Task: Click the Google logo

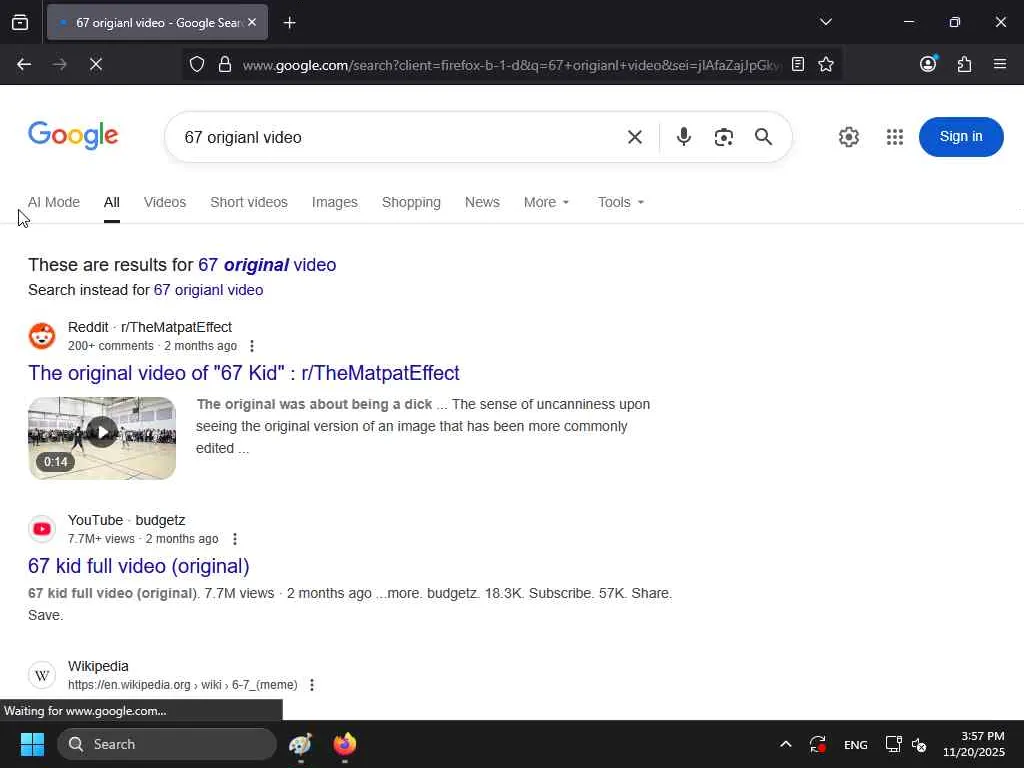Action: tap(73, 135)
